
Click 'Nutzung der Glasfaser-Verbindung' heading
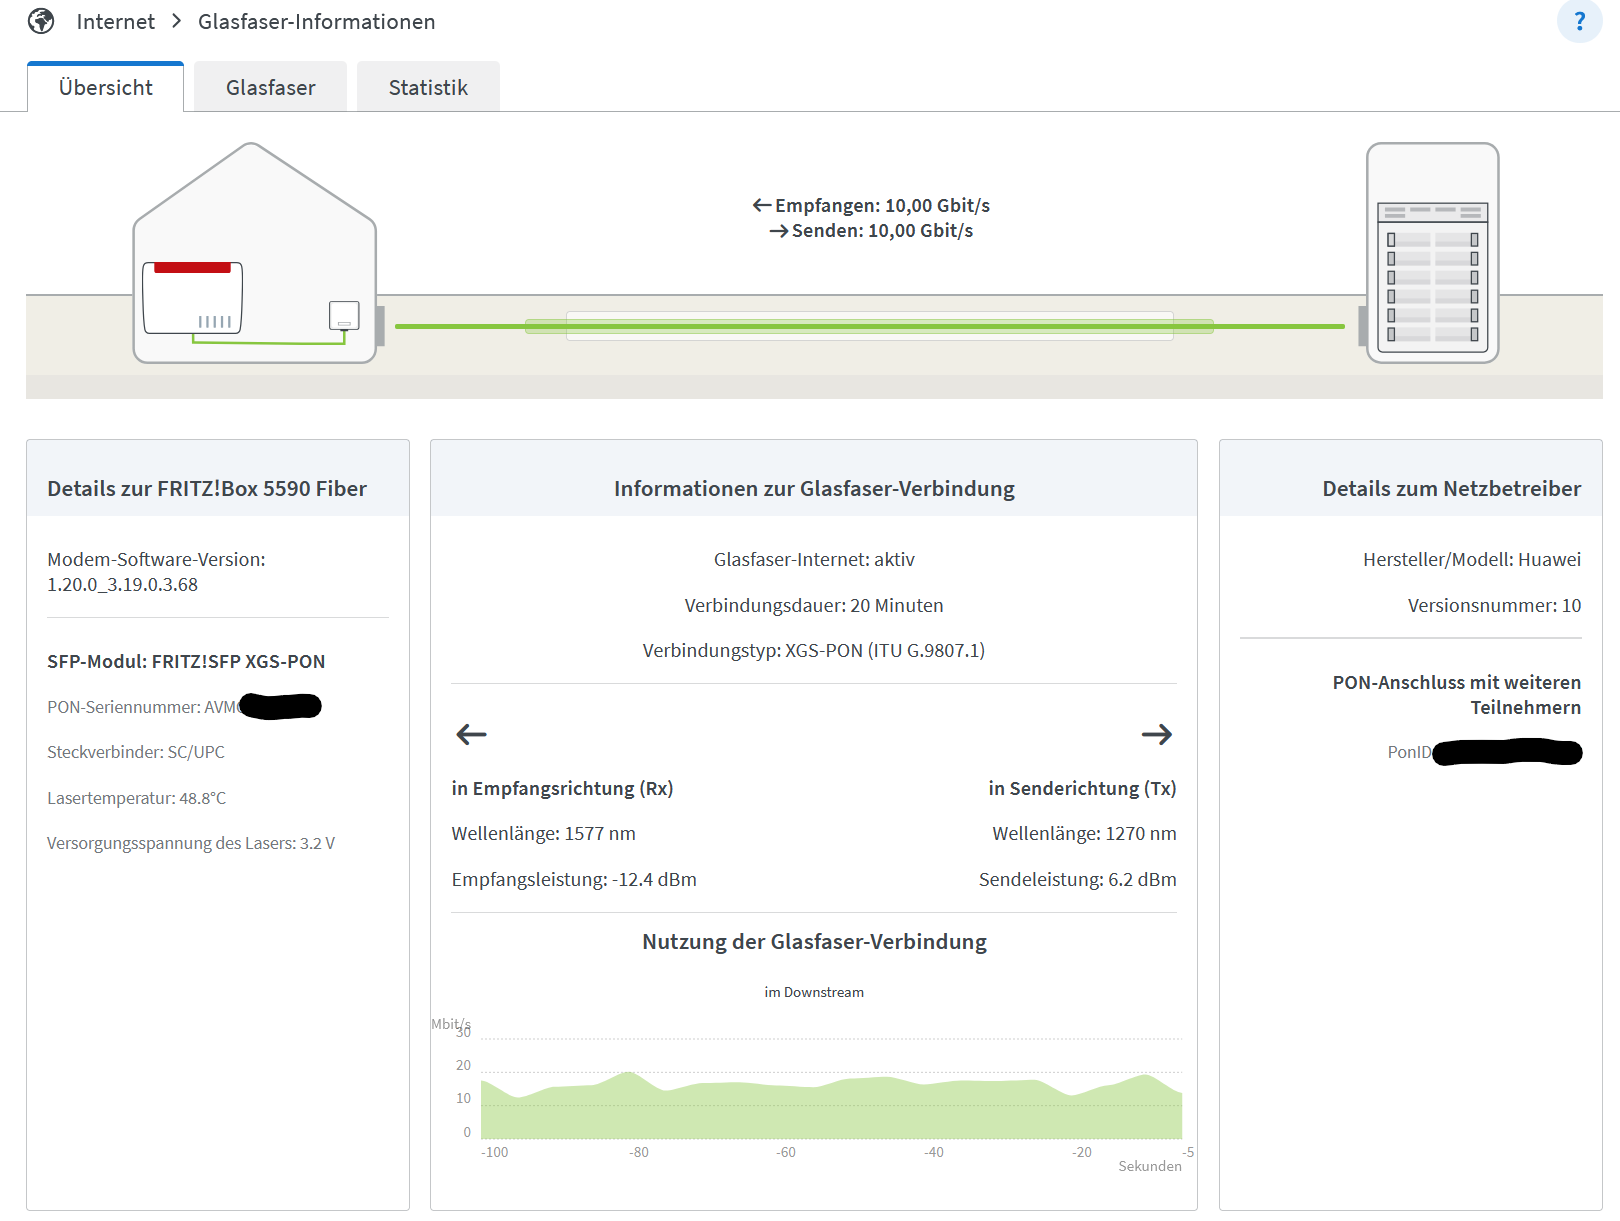coord(814,941)
